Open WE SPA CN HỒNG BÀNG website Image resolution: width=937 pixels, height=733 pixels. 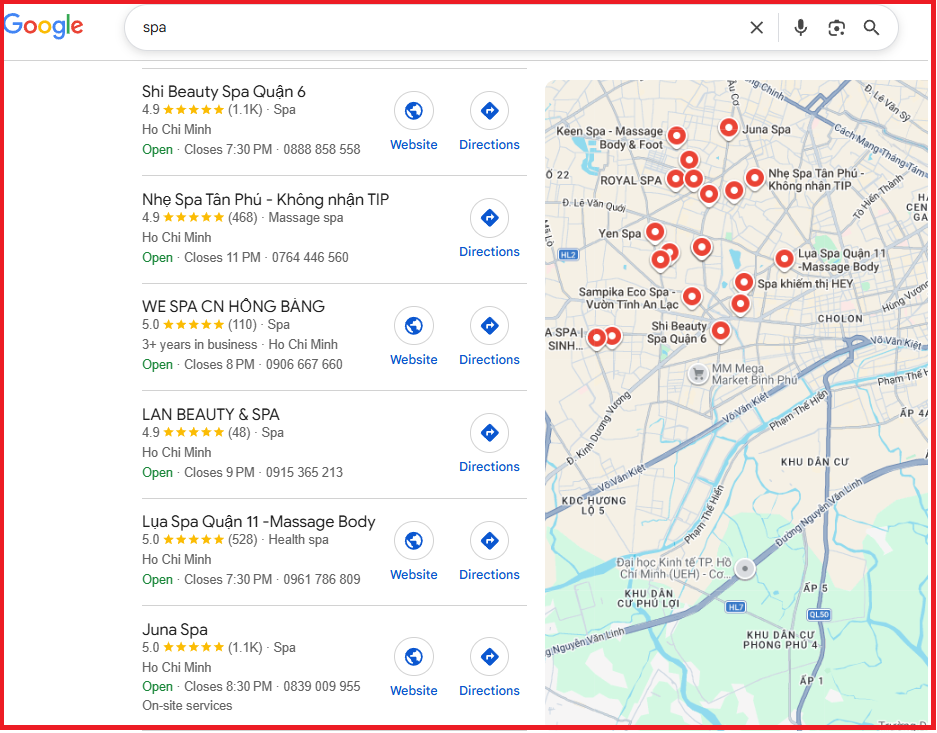413,326
